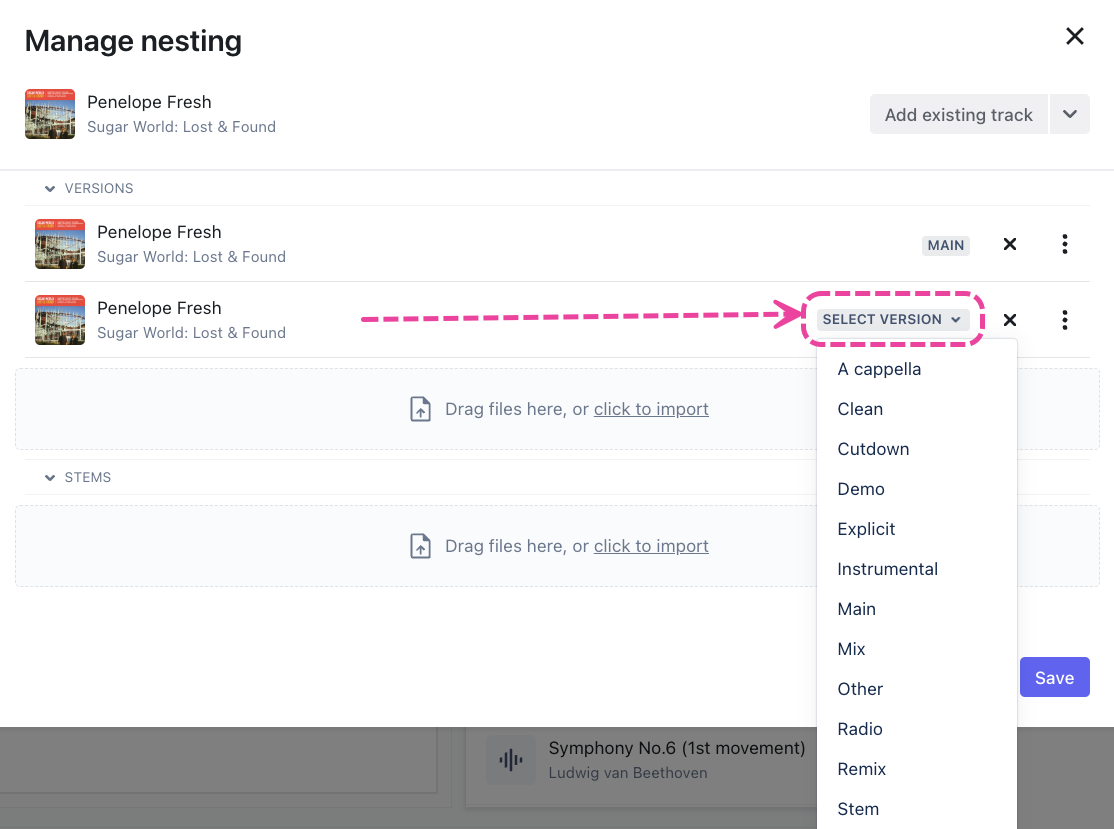Remove the second Penelope Fresh version
This screenshot has height=829, width=1114.
pyautogui.click(x=1010, y=320)
